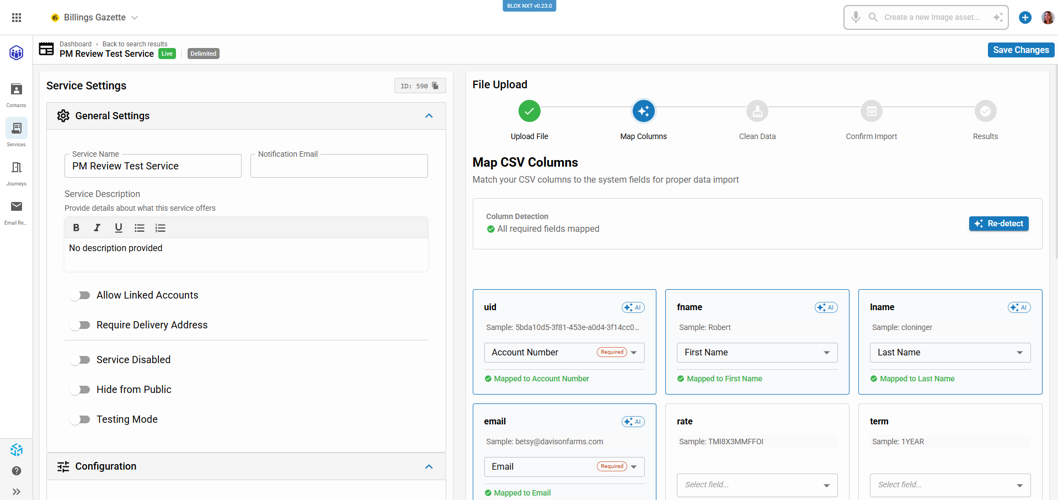Click 'Sample: TMI8X3MMFFOI' text

click(722, 441)
